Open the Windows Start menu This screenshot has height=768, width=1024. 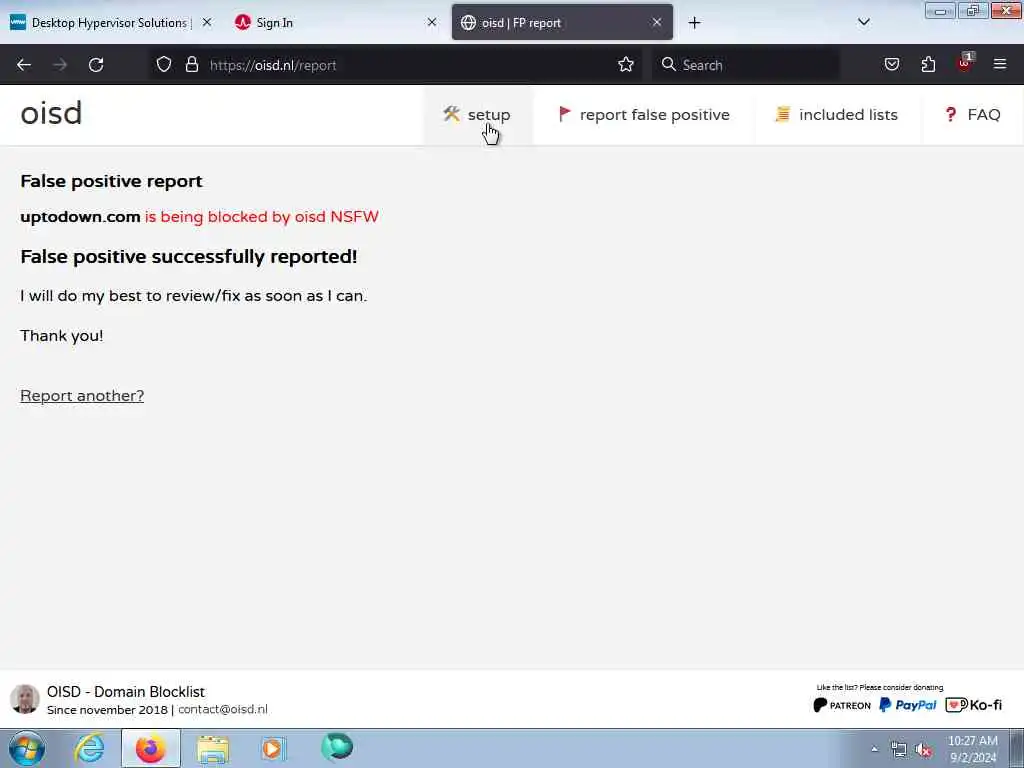pos(27,748)
